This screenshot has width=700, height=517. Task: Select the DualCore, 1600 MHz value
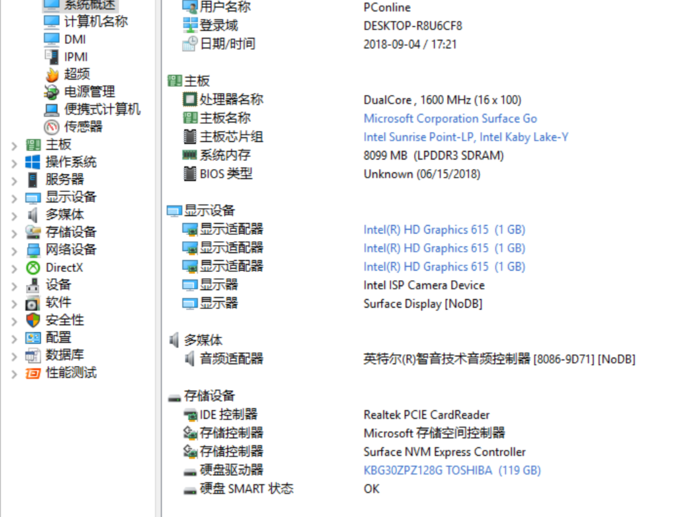(x=442, y=100)
